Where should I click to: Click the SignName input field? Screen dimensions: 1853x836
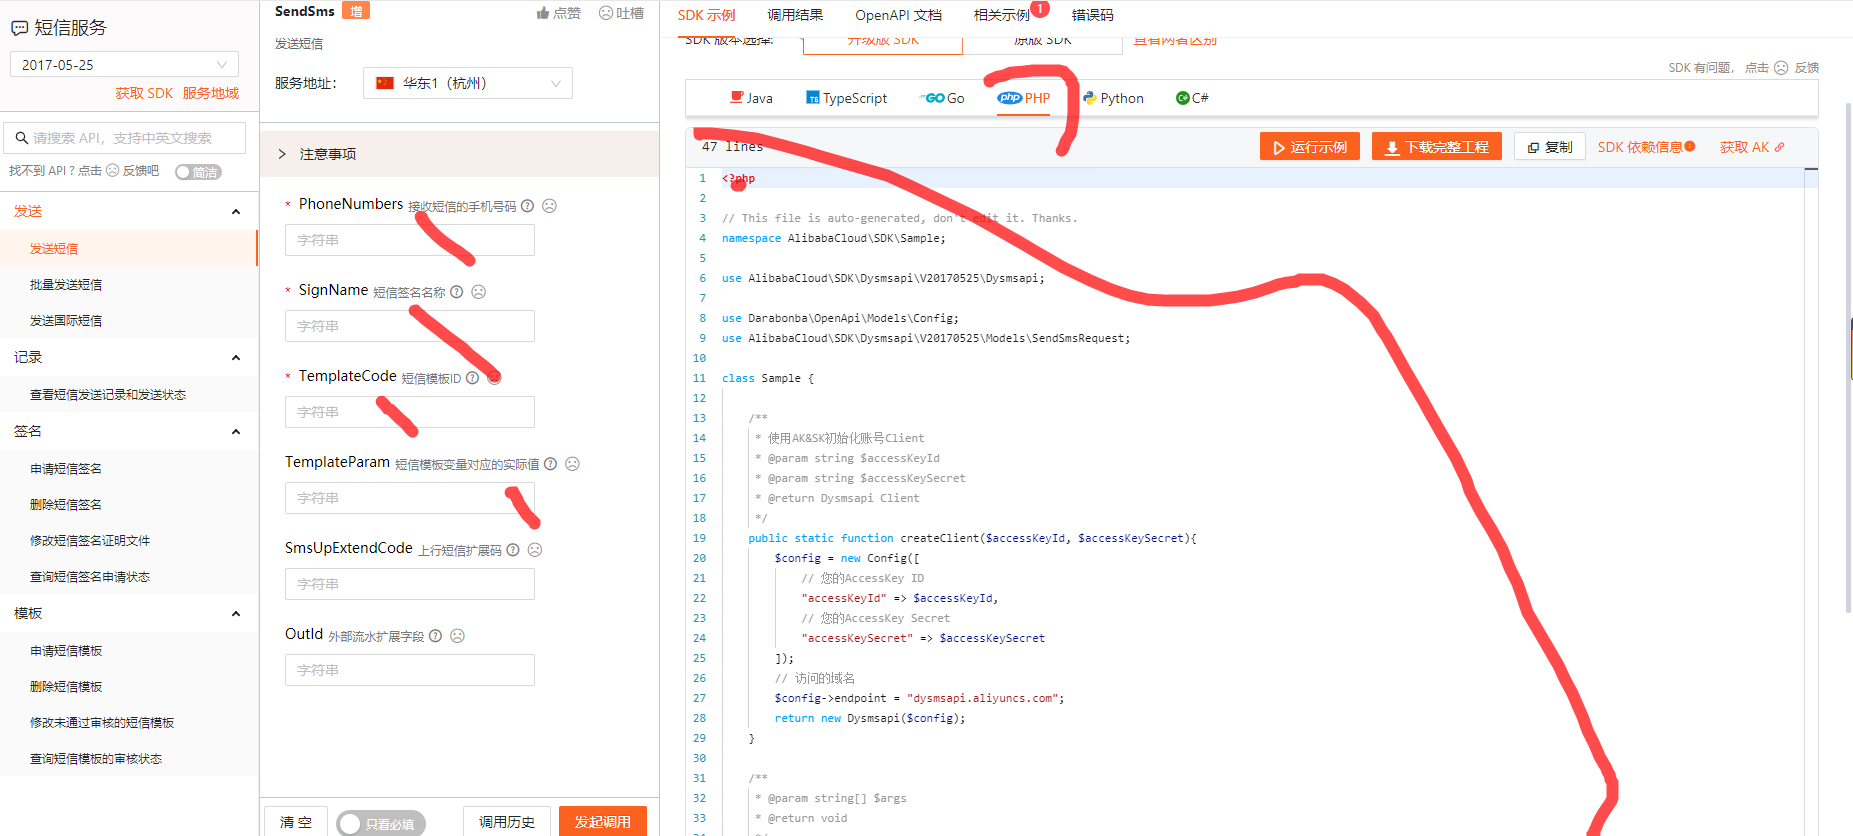pos(410,326)
